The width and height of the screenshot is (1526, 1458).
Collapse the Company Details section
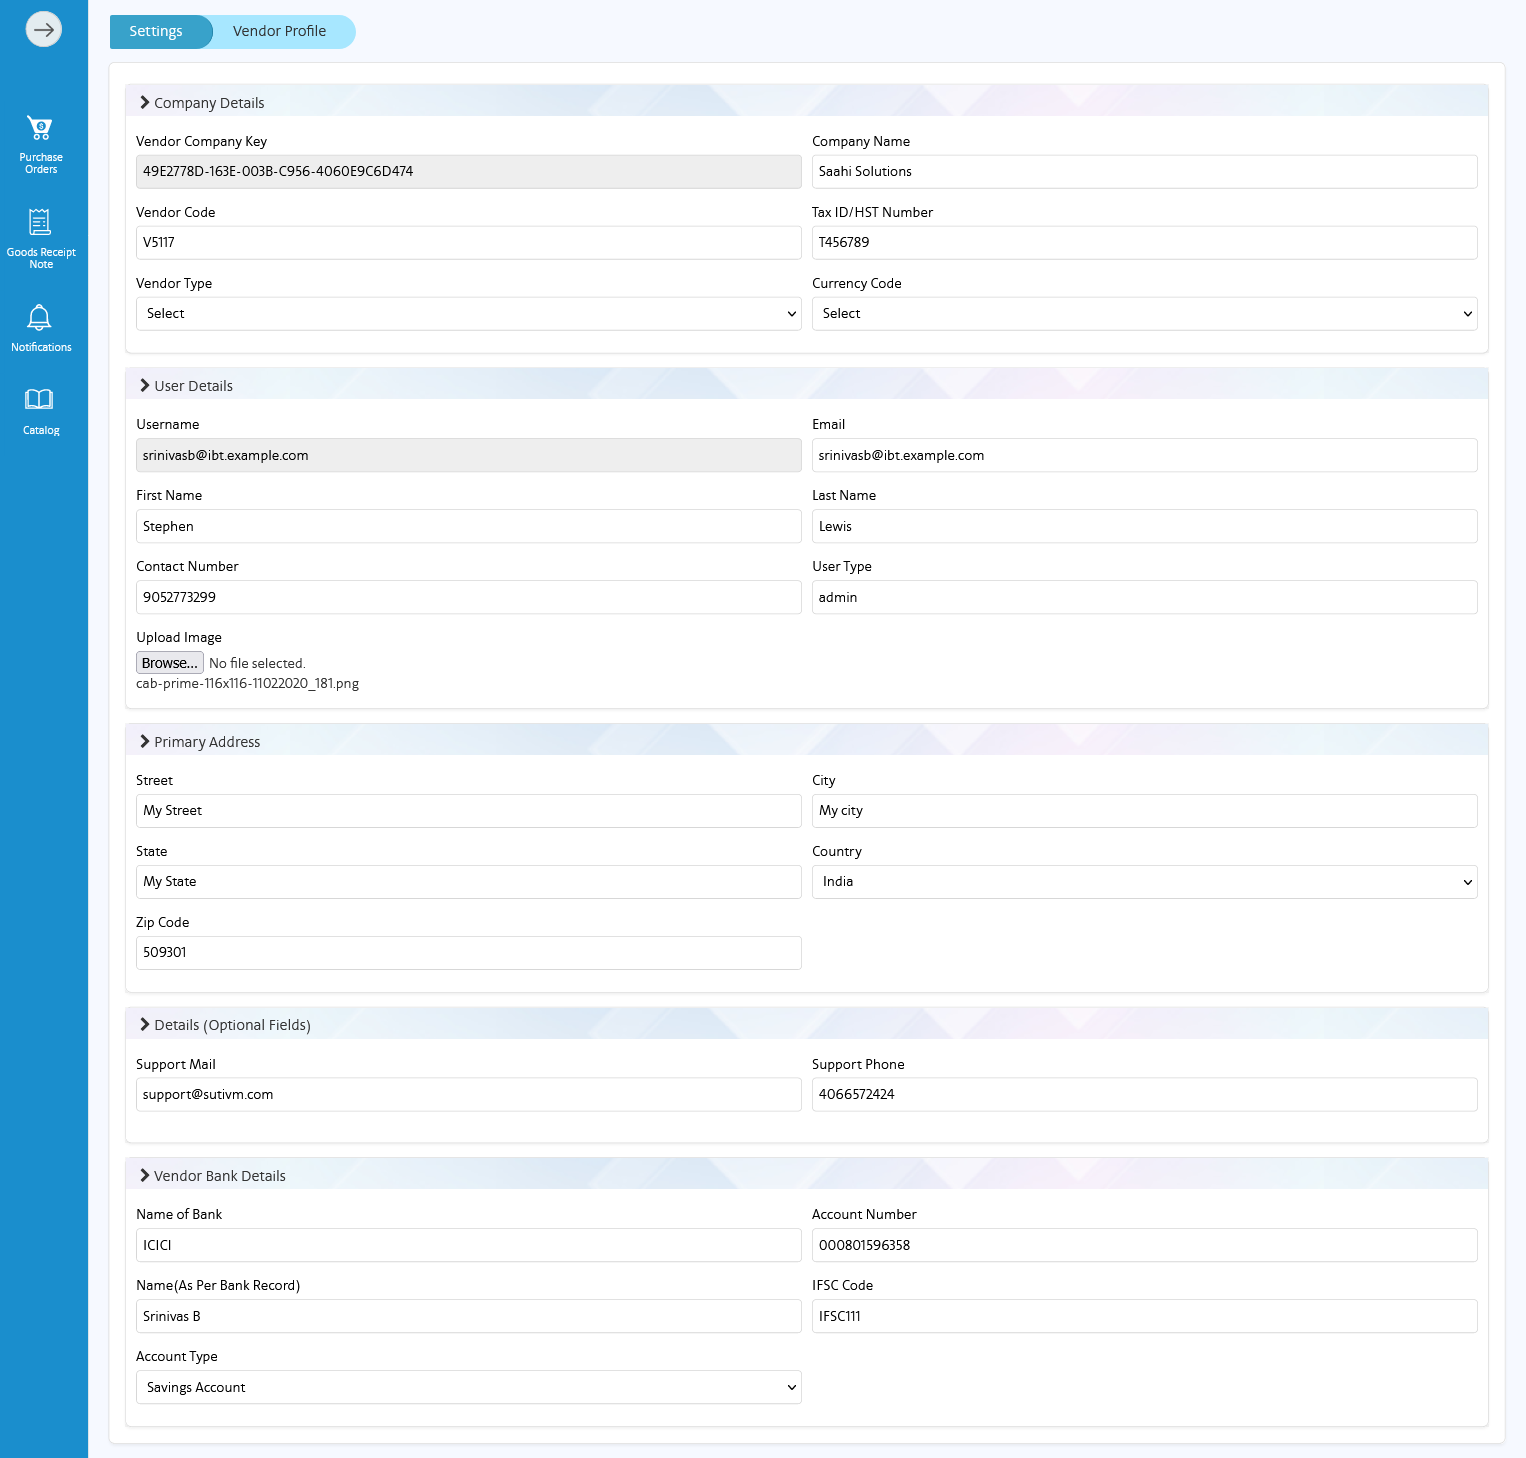[144, 102]
